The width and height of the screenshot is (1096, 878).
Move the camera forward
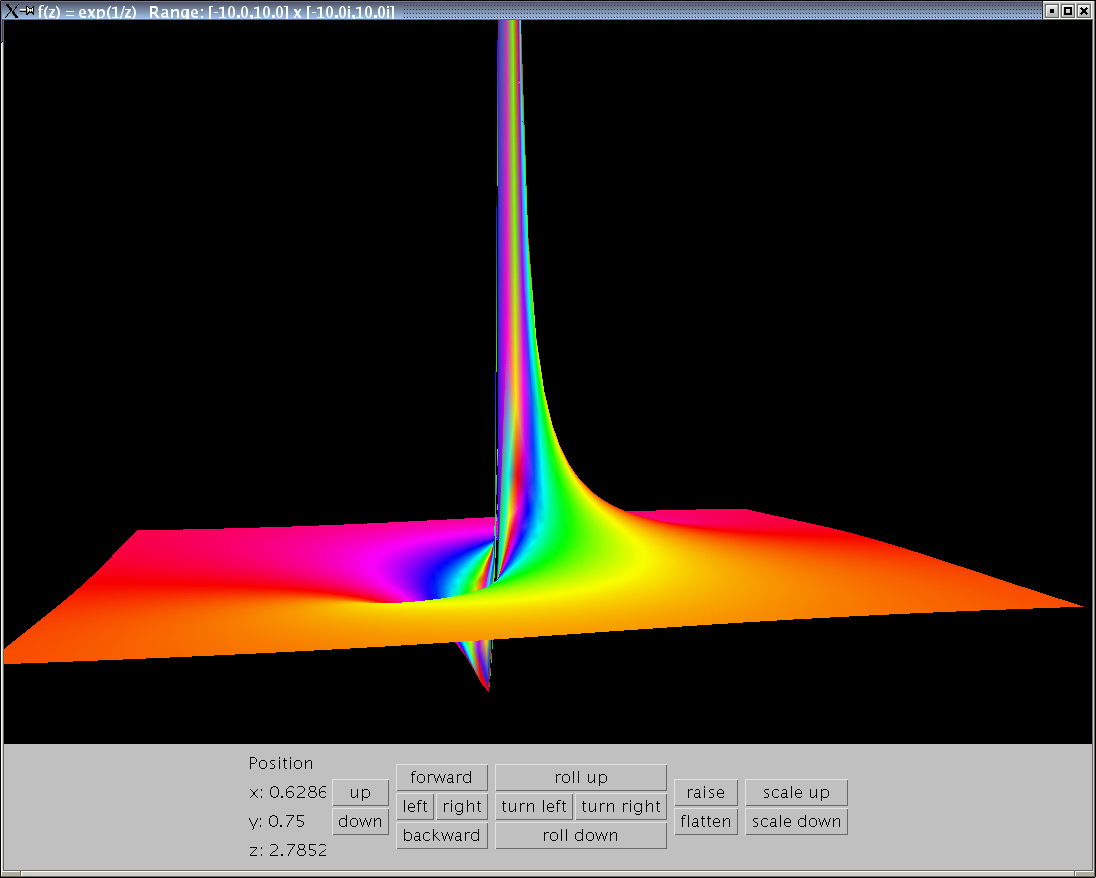[x=441, y=777]
